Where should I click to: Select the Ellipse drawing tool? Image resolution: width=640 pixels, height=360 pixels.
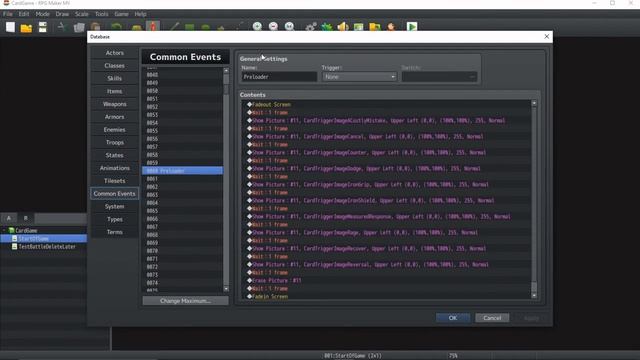pos(205,27)
